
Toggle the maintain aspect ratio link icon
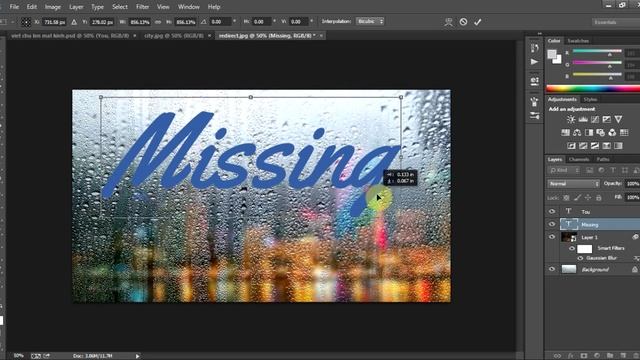[x=158, y=22]
